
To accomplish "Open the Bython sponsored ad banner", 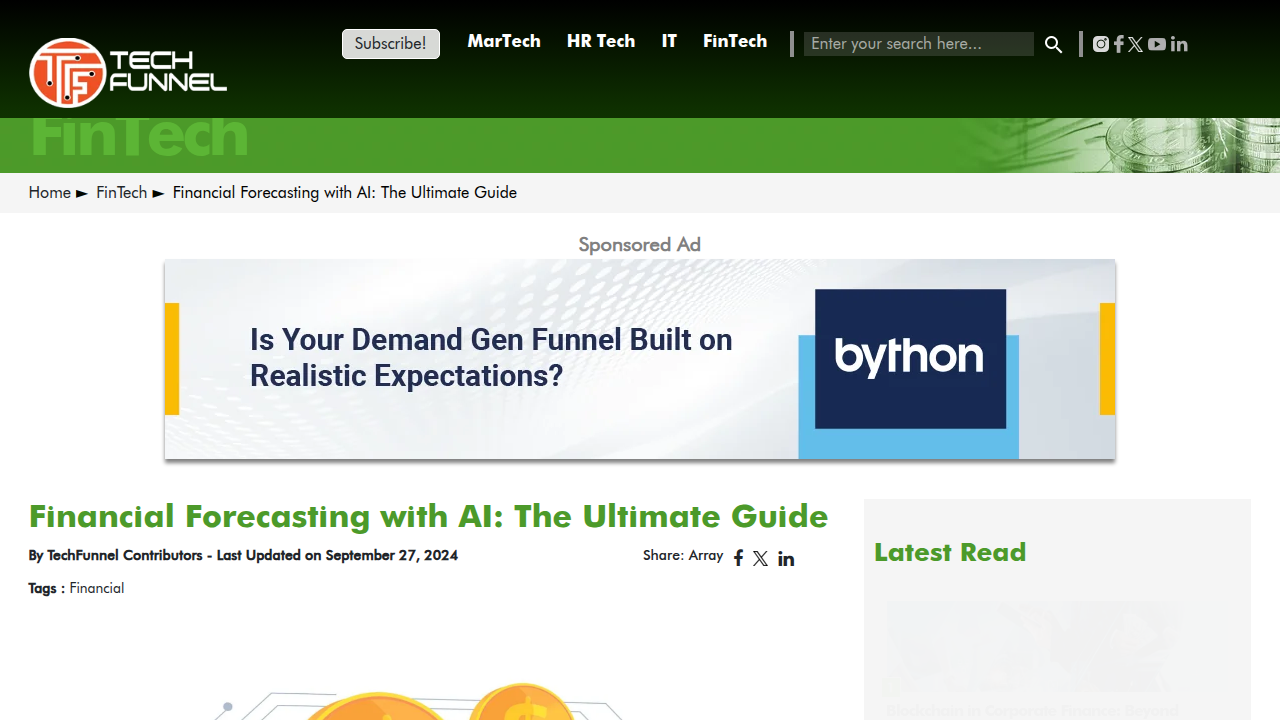I will click(x=640, y=359).
